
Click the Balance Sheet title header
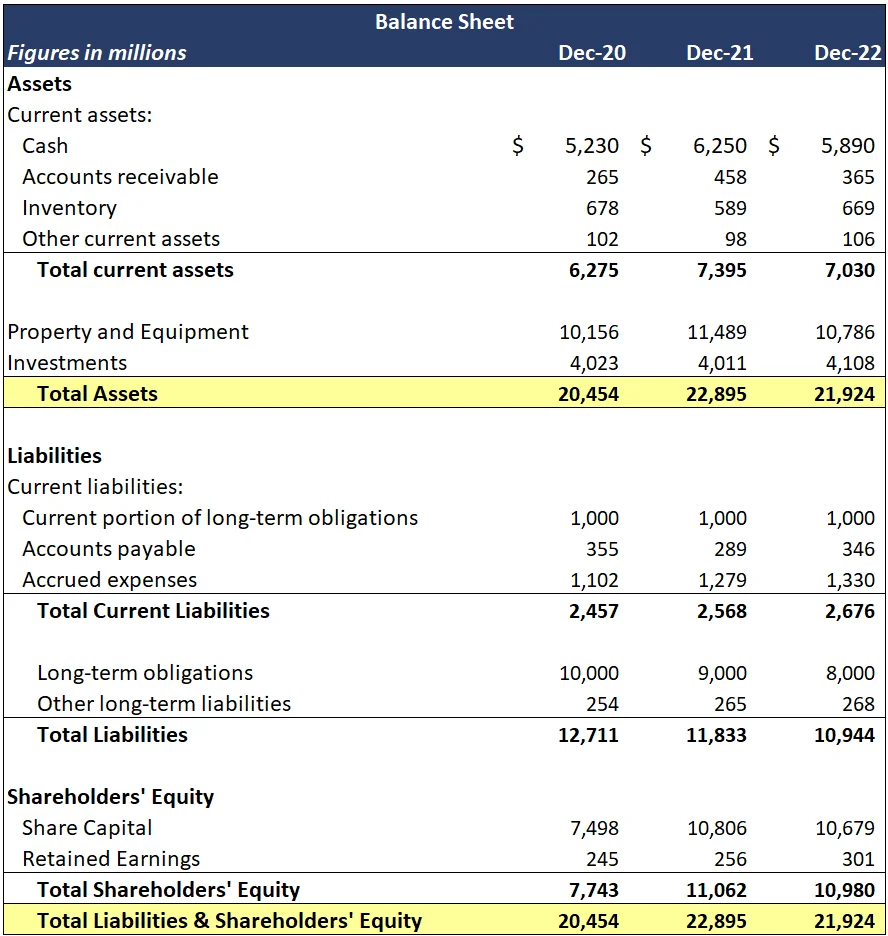point(444,22)
